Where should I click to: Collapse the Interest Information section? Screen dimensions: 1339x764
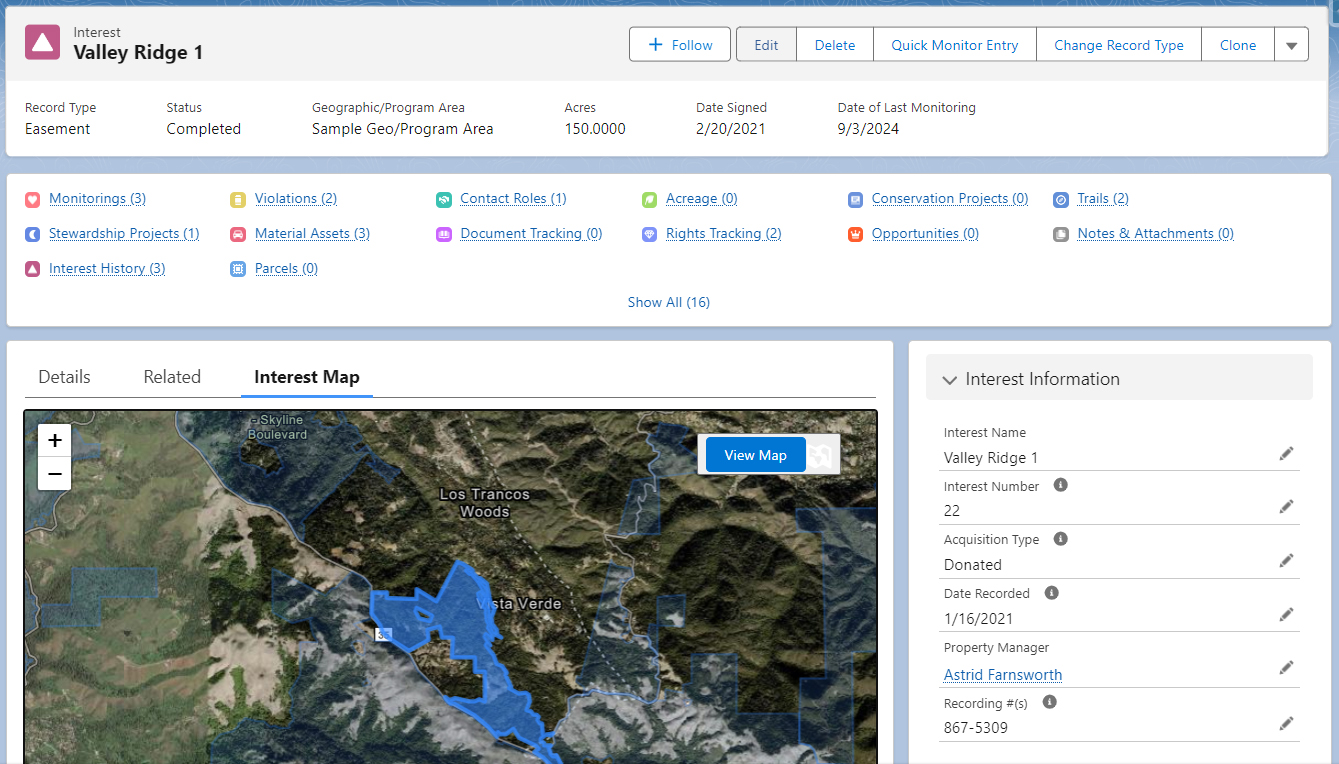tap(949, 379)
